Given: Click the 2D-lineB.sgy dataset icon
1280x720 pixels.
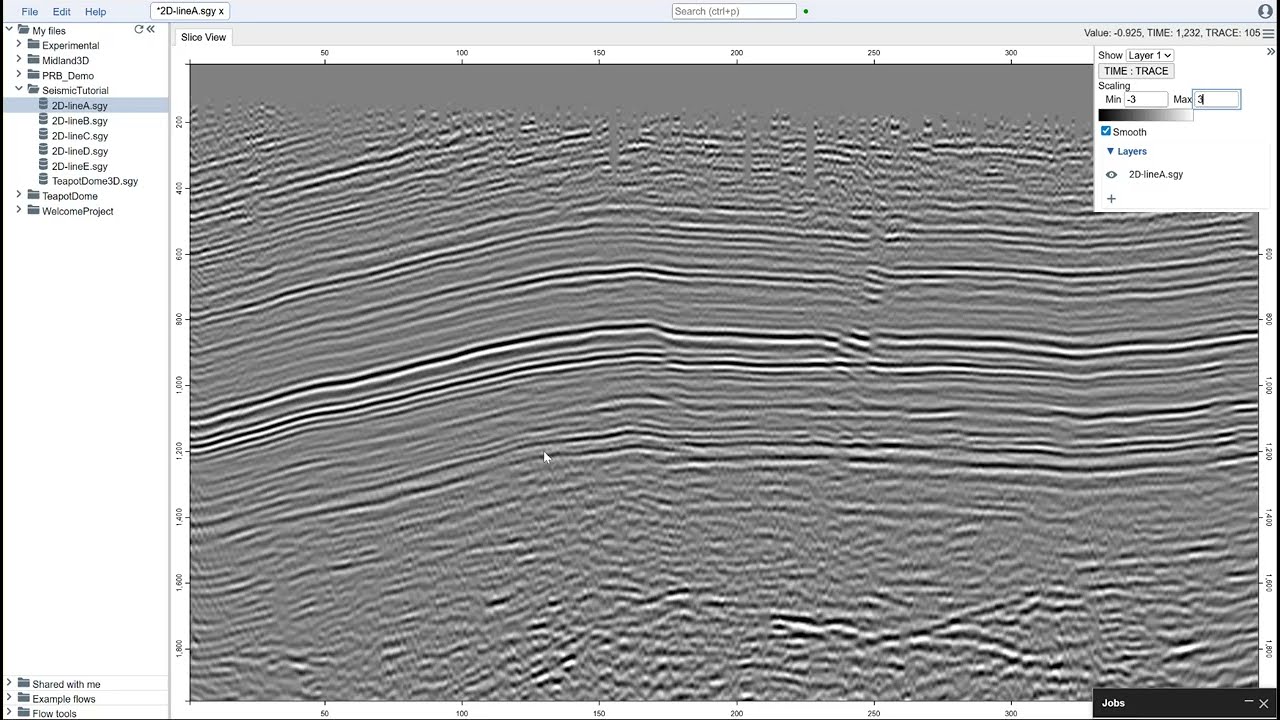Looking at the screenshot, I should point(43,120).
